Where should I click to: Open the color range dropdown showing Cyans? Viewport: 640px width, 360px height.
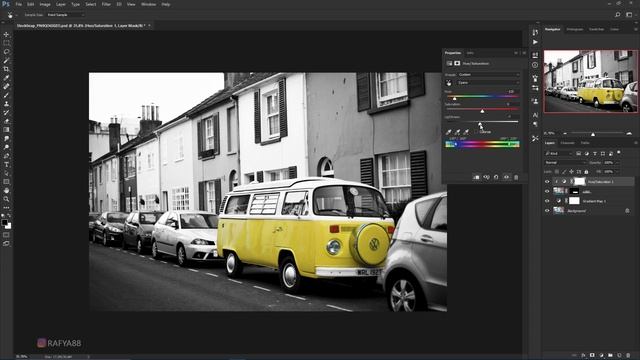pos(489,83)
